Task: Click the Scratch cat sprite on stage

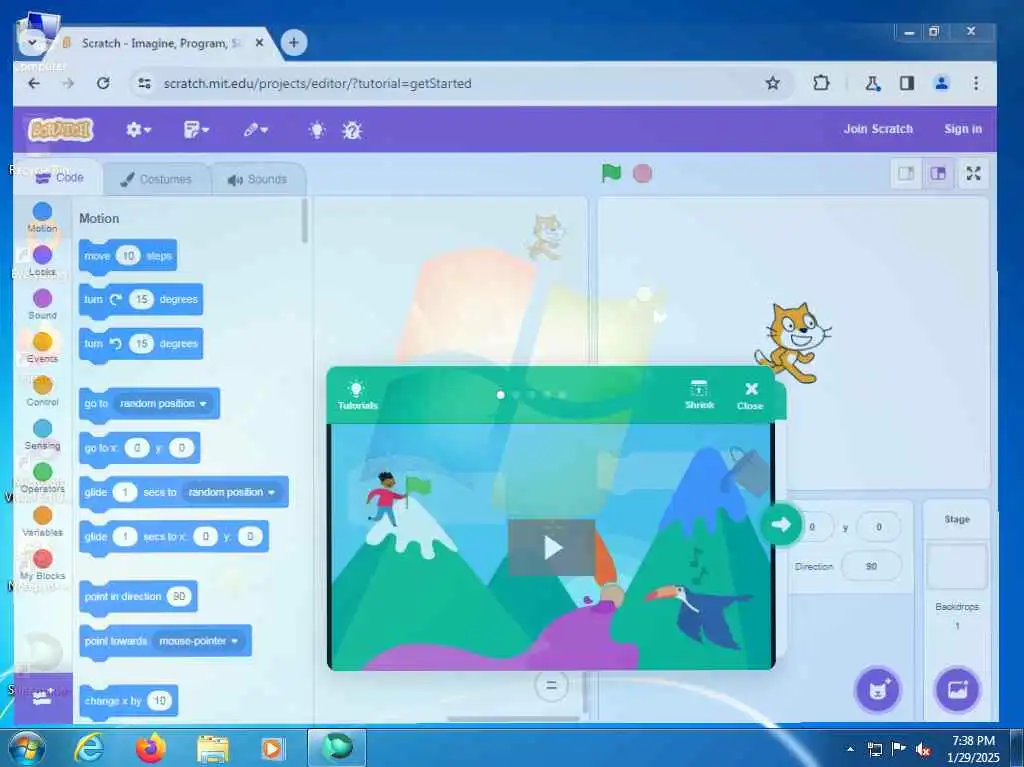Action: pos(793,342)
